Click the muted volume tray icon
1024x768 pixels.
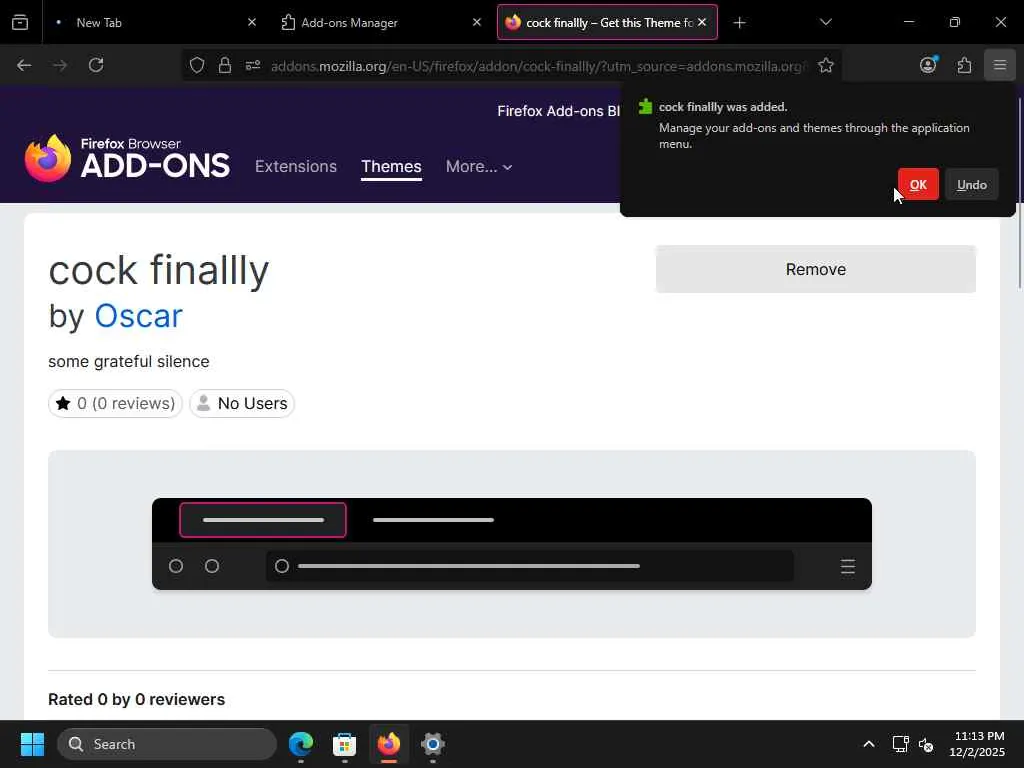pyautogui.click(x=926, y=744)
